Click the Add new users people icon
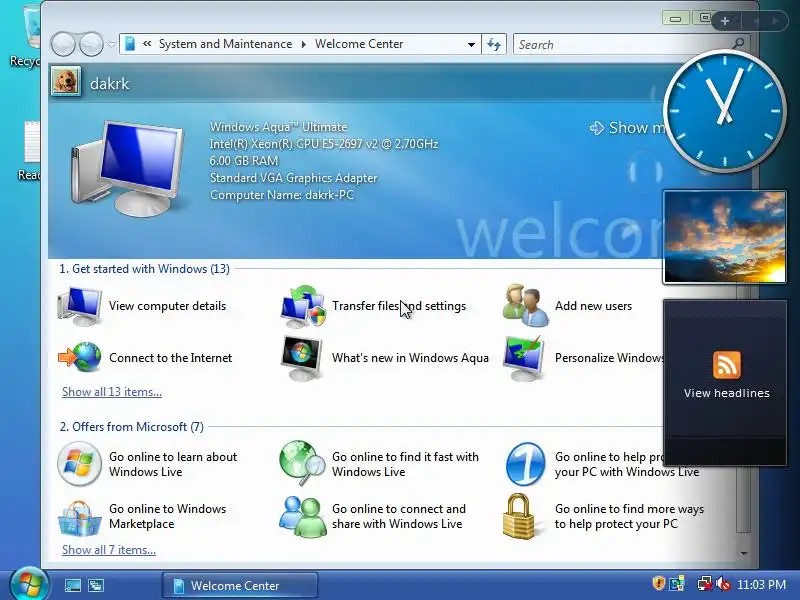The image size is (800, 600). coord(526,305)
